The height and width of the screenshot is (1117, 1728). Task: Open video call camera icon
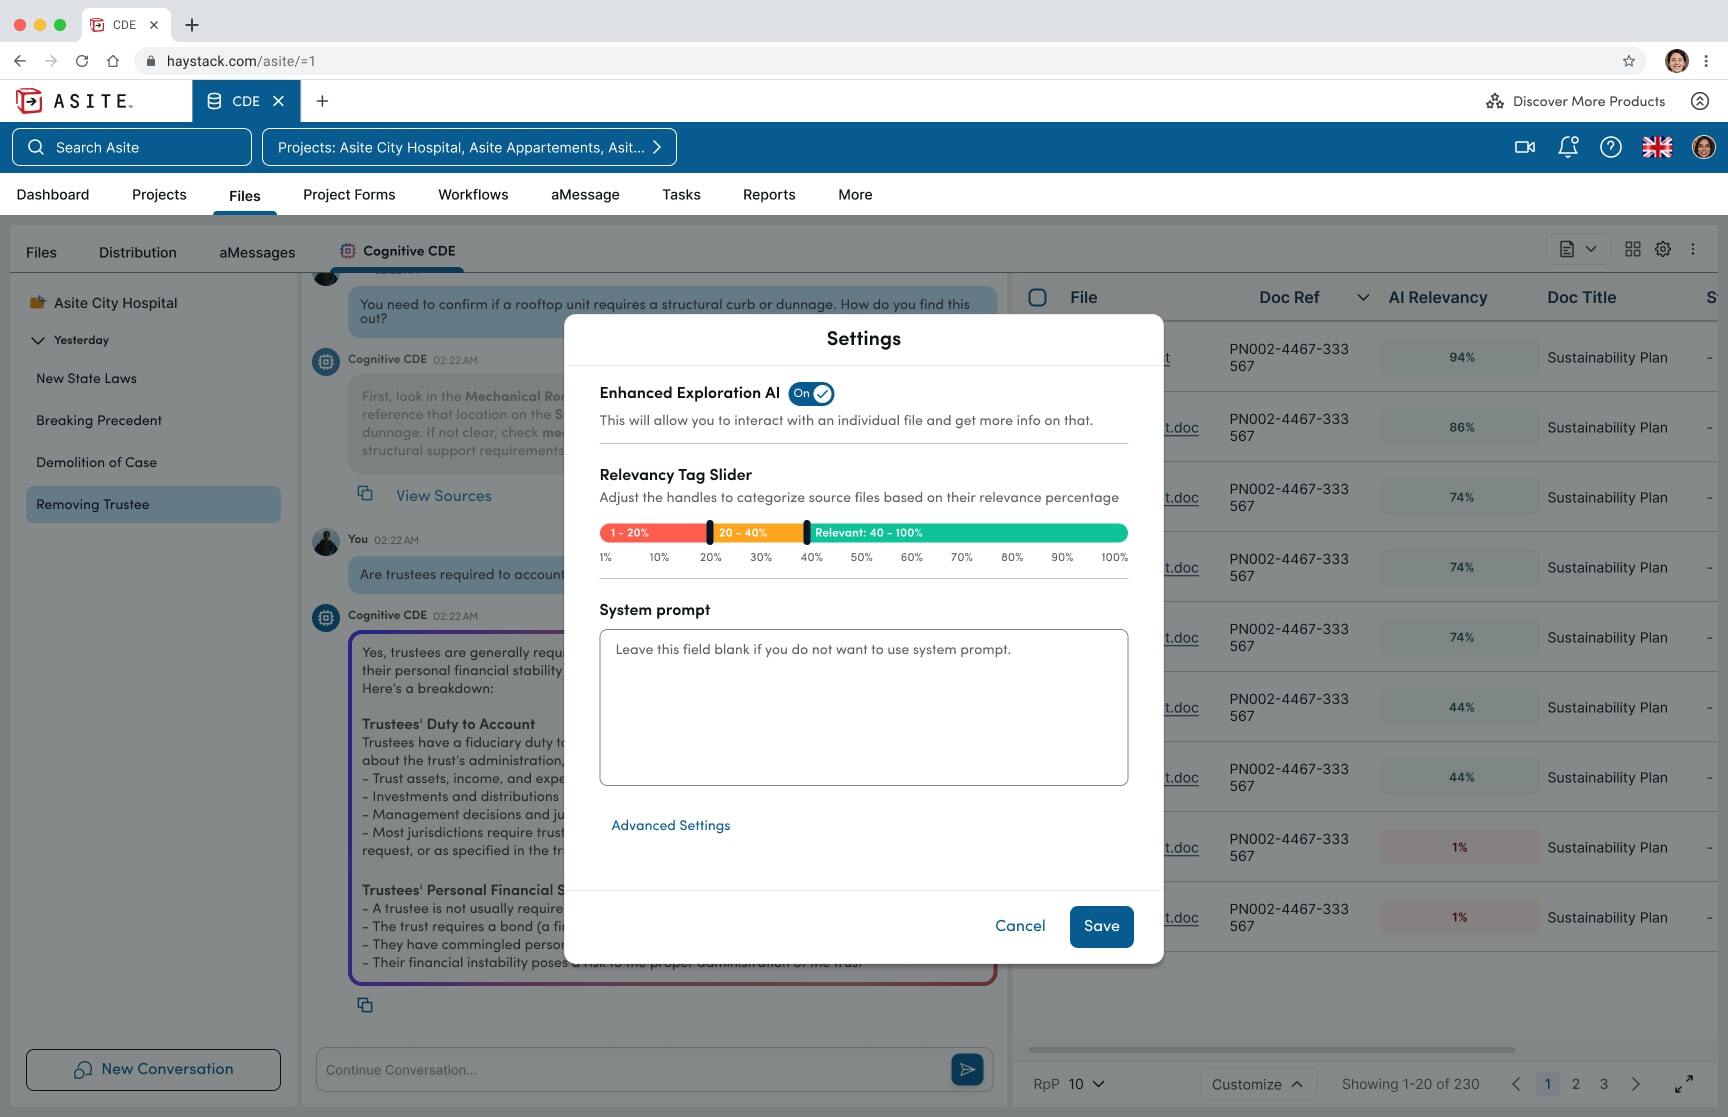[x=1525, y=147]
